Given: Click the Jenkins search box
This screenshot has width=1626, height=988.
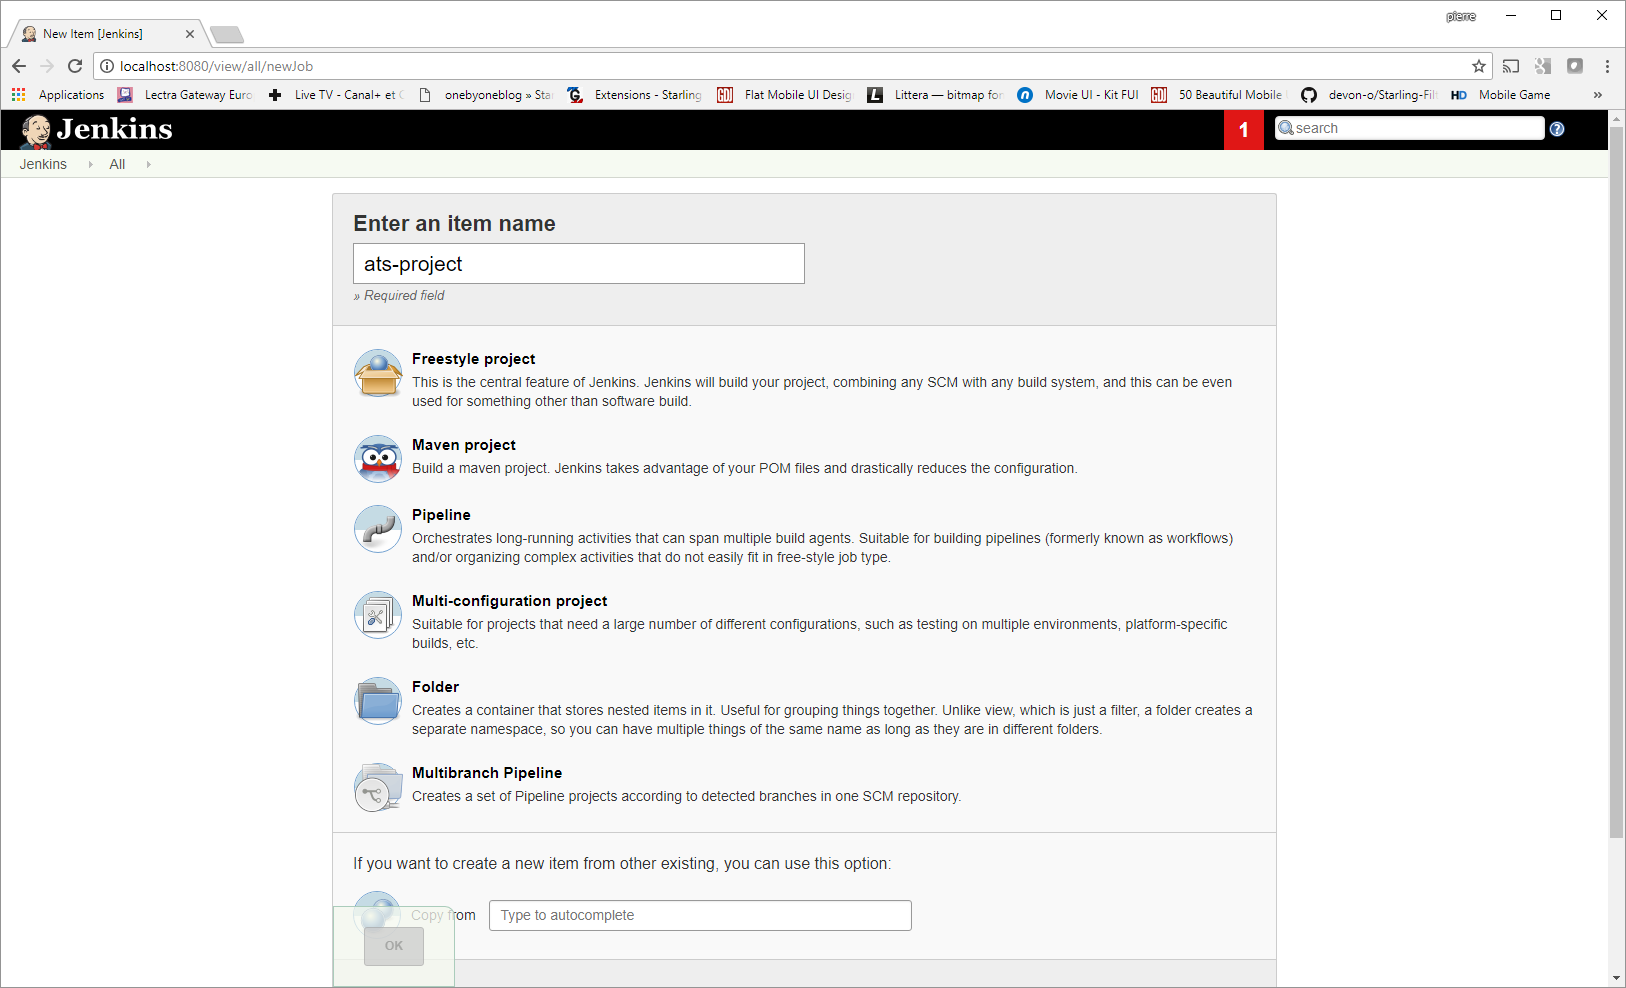Looking at the screenshot, I should click(x=1410, y=128).
